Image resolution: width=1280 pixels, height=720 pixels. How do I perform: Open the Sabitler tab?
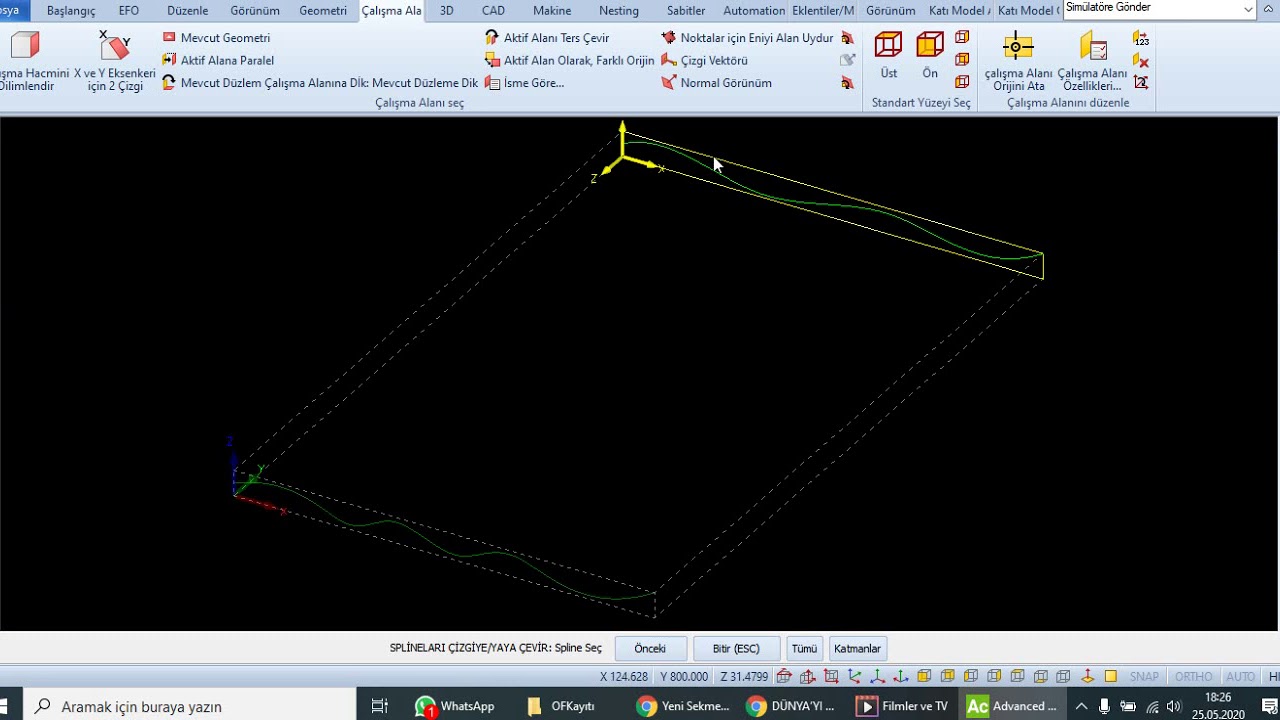point(686,11)
